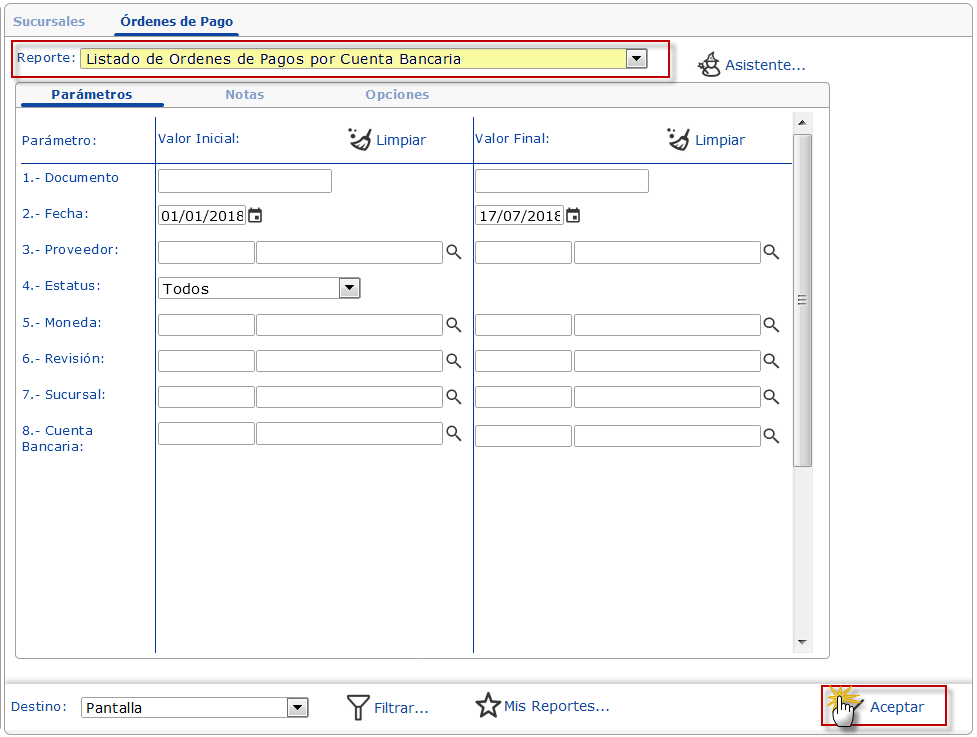Image resolution: width=977 pixels, height=737 pixels.
Task: Expand the Destino dropdown showing Pantalla
Action: (x=297, y=708)
